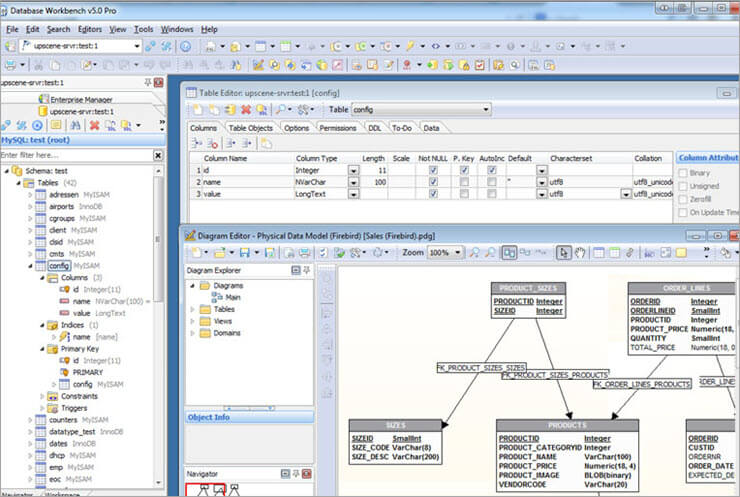The image size is (740, 497).
Task: Click the Object Info panel header
Action: [250, 417]
